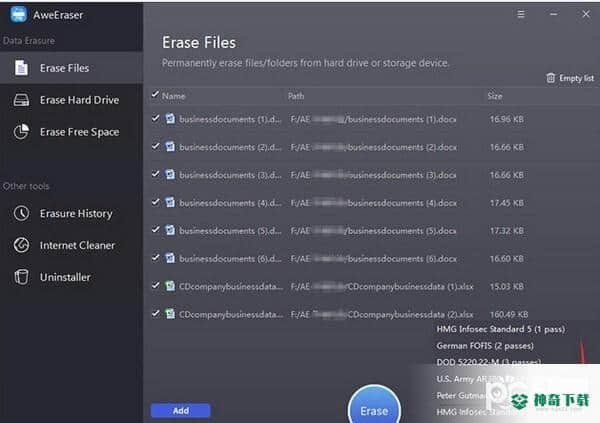Sort list by Size column header
Viewport: 600px width, 423px height.
(495, 96)
